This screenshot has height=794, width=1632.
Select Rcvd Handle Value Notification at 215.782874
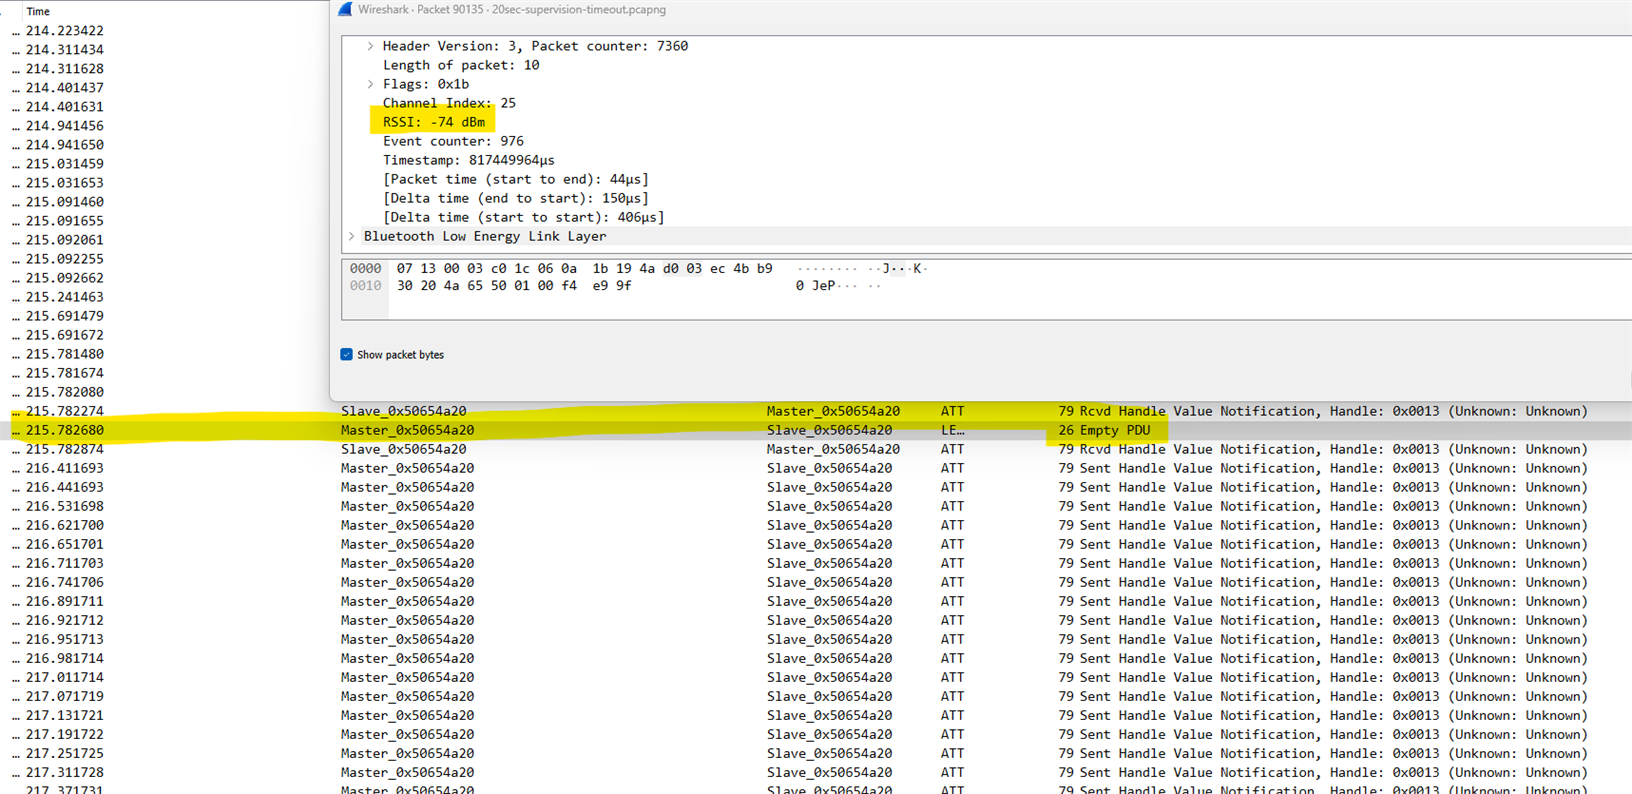coord(816,449)
